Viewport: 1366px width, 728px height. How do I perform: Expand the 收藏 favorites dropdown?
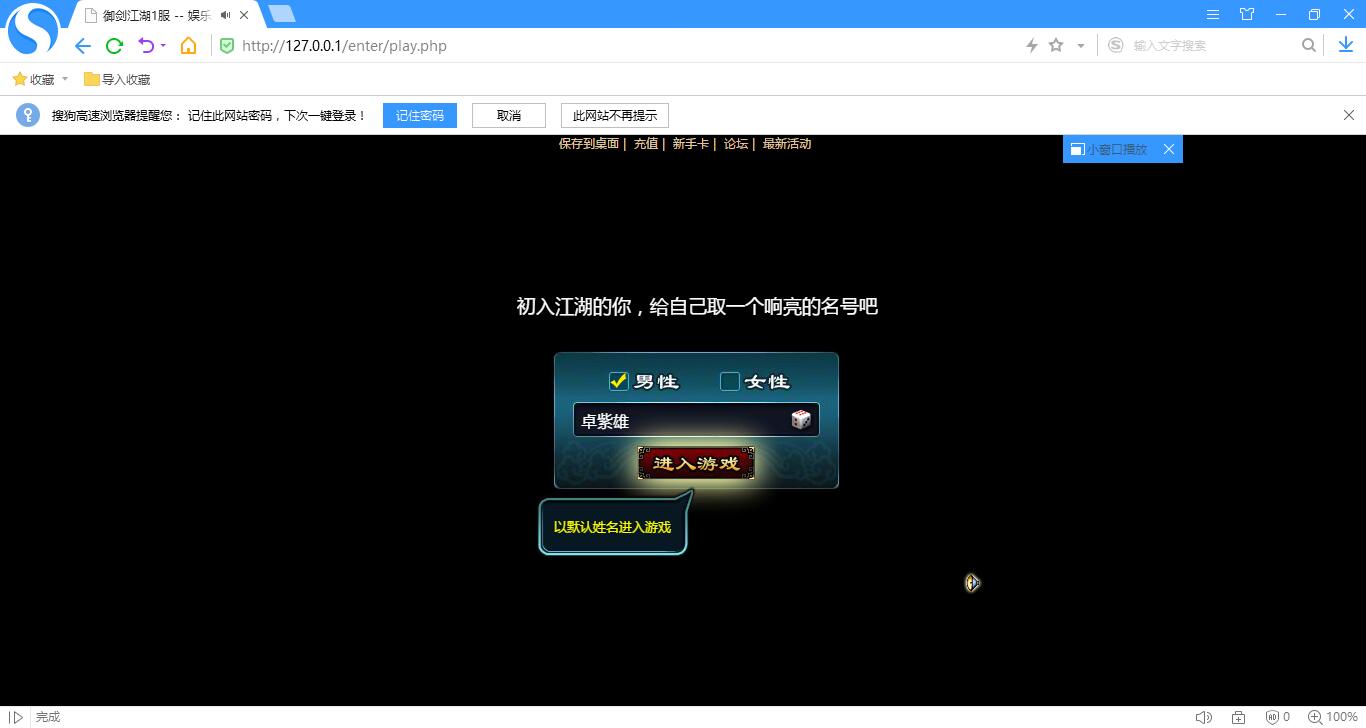(65, 79)
